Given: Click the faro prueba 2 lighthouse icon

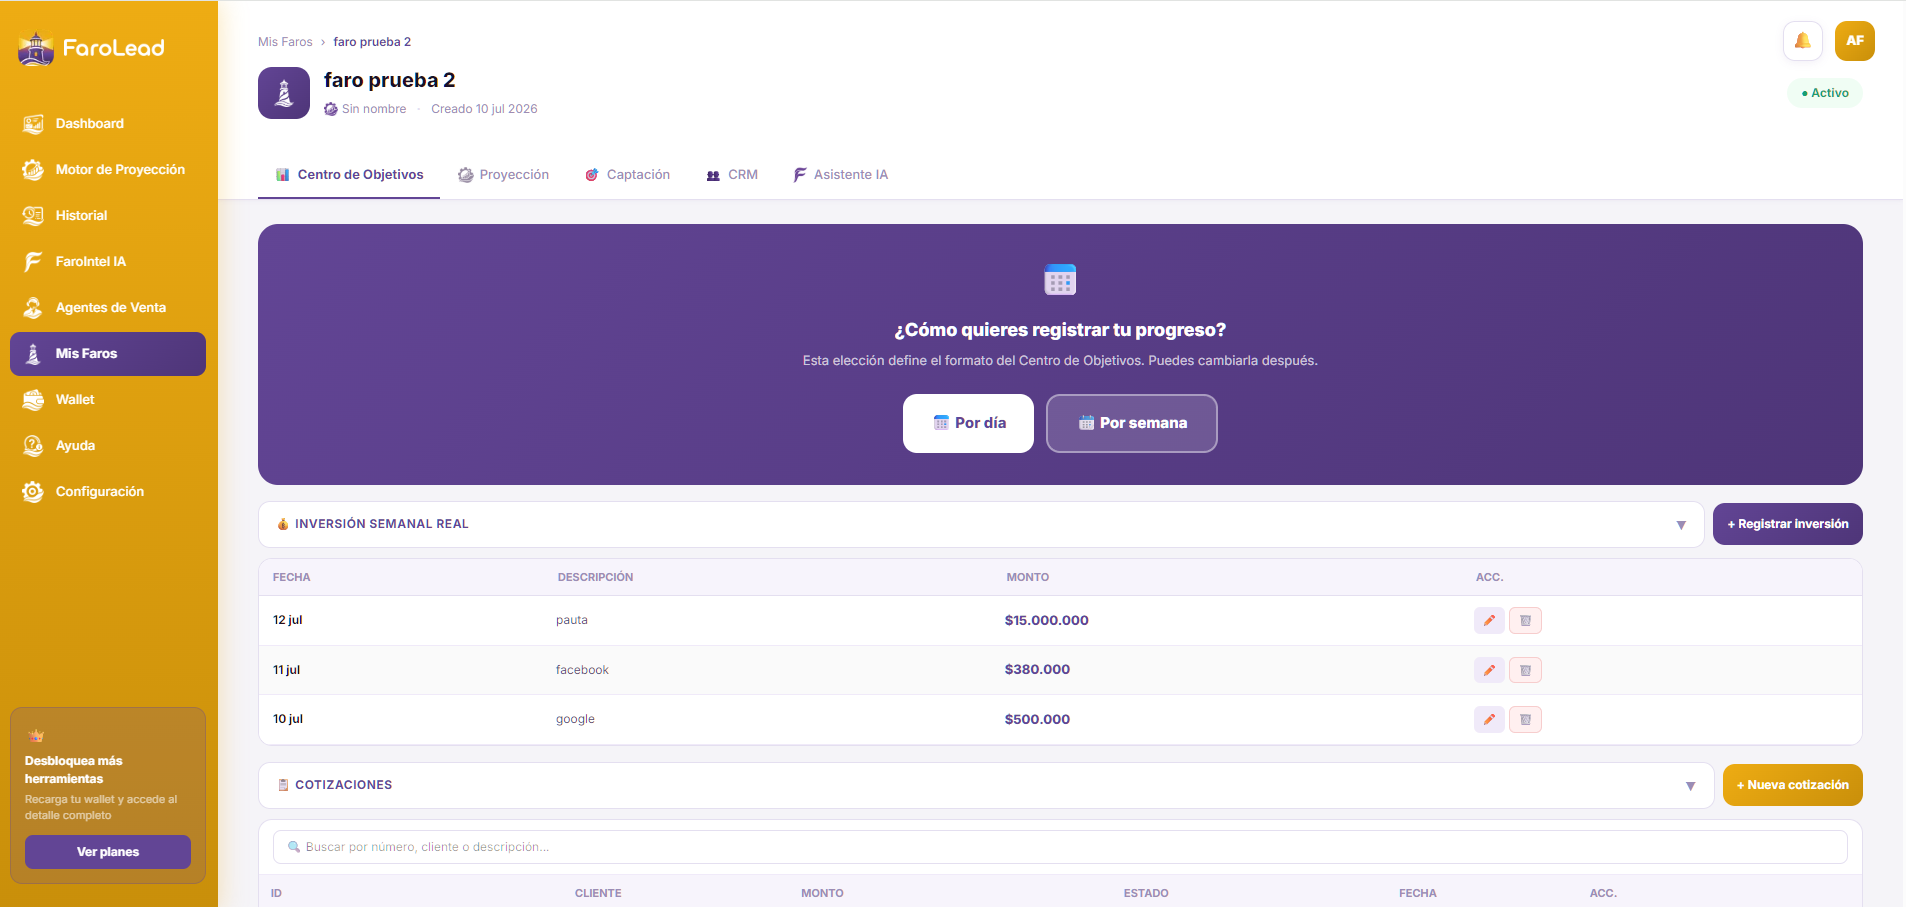Looking at the screenshot, I should click(284, 93).
